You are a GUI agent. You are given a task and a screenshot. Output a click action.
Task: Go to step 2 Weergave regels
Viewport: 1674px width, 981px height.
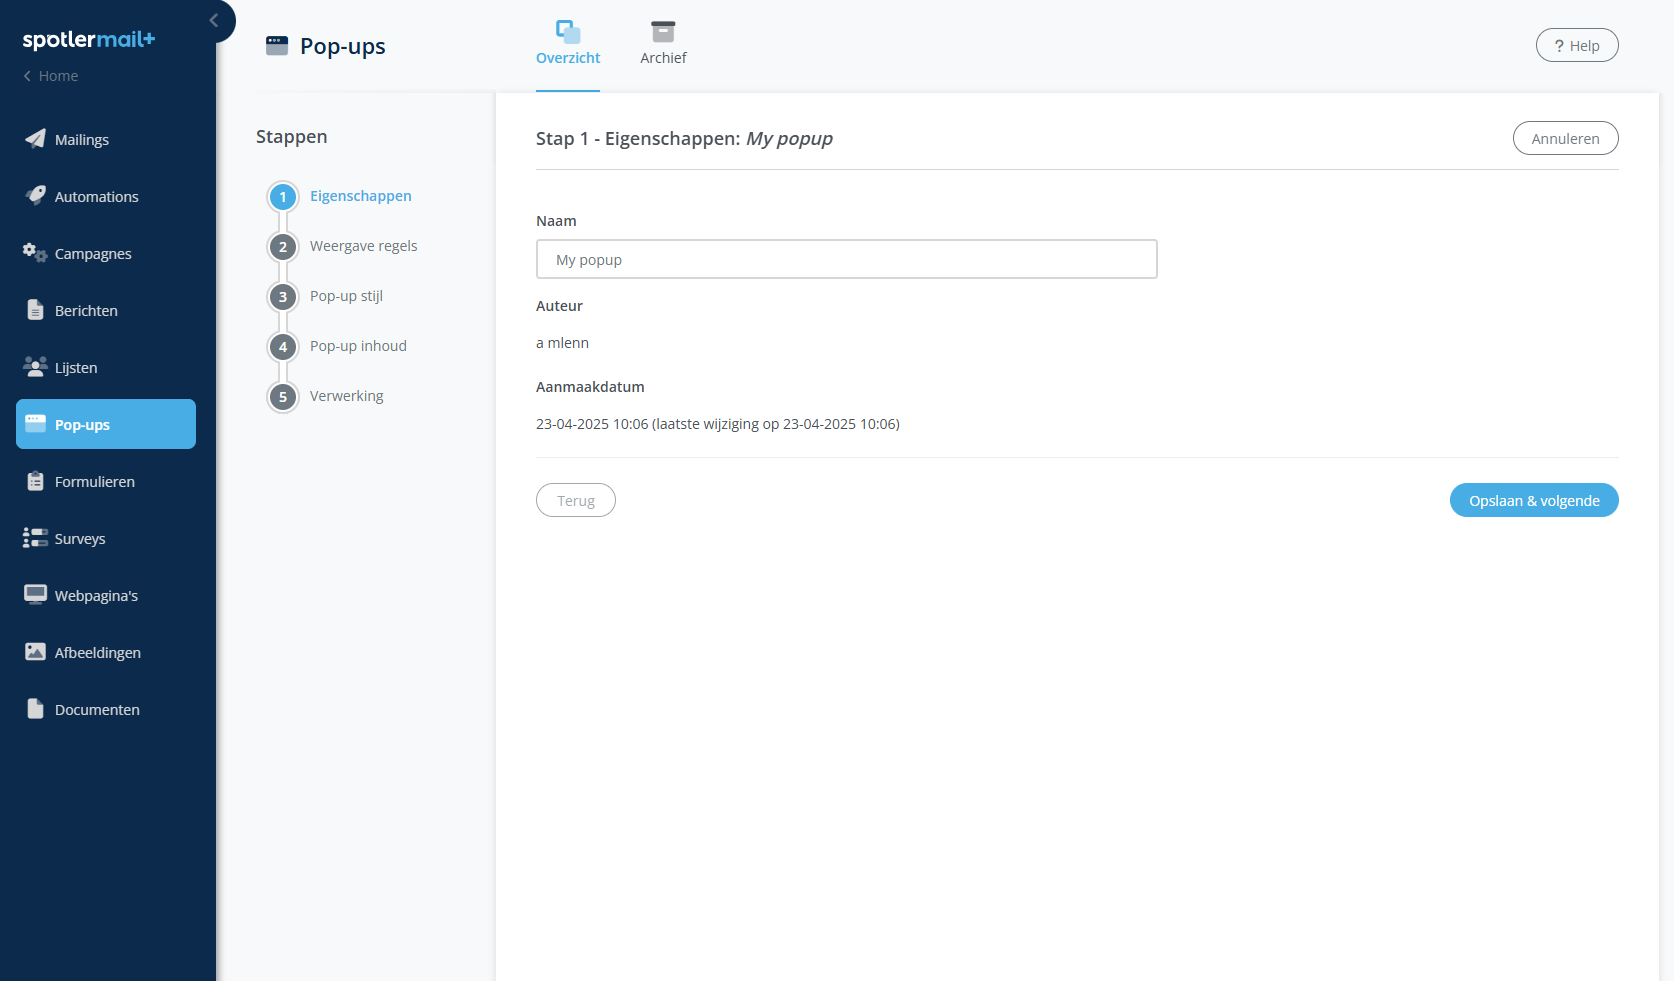tap(363, 246)
